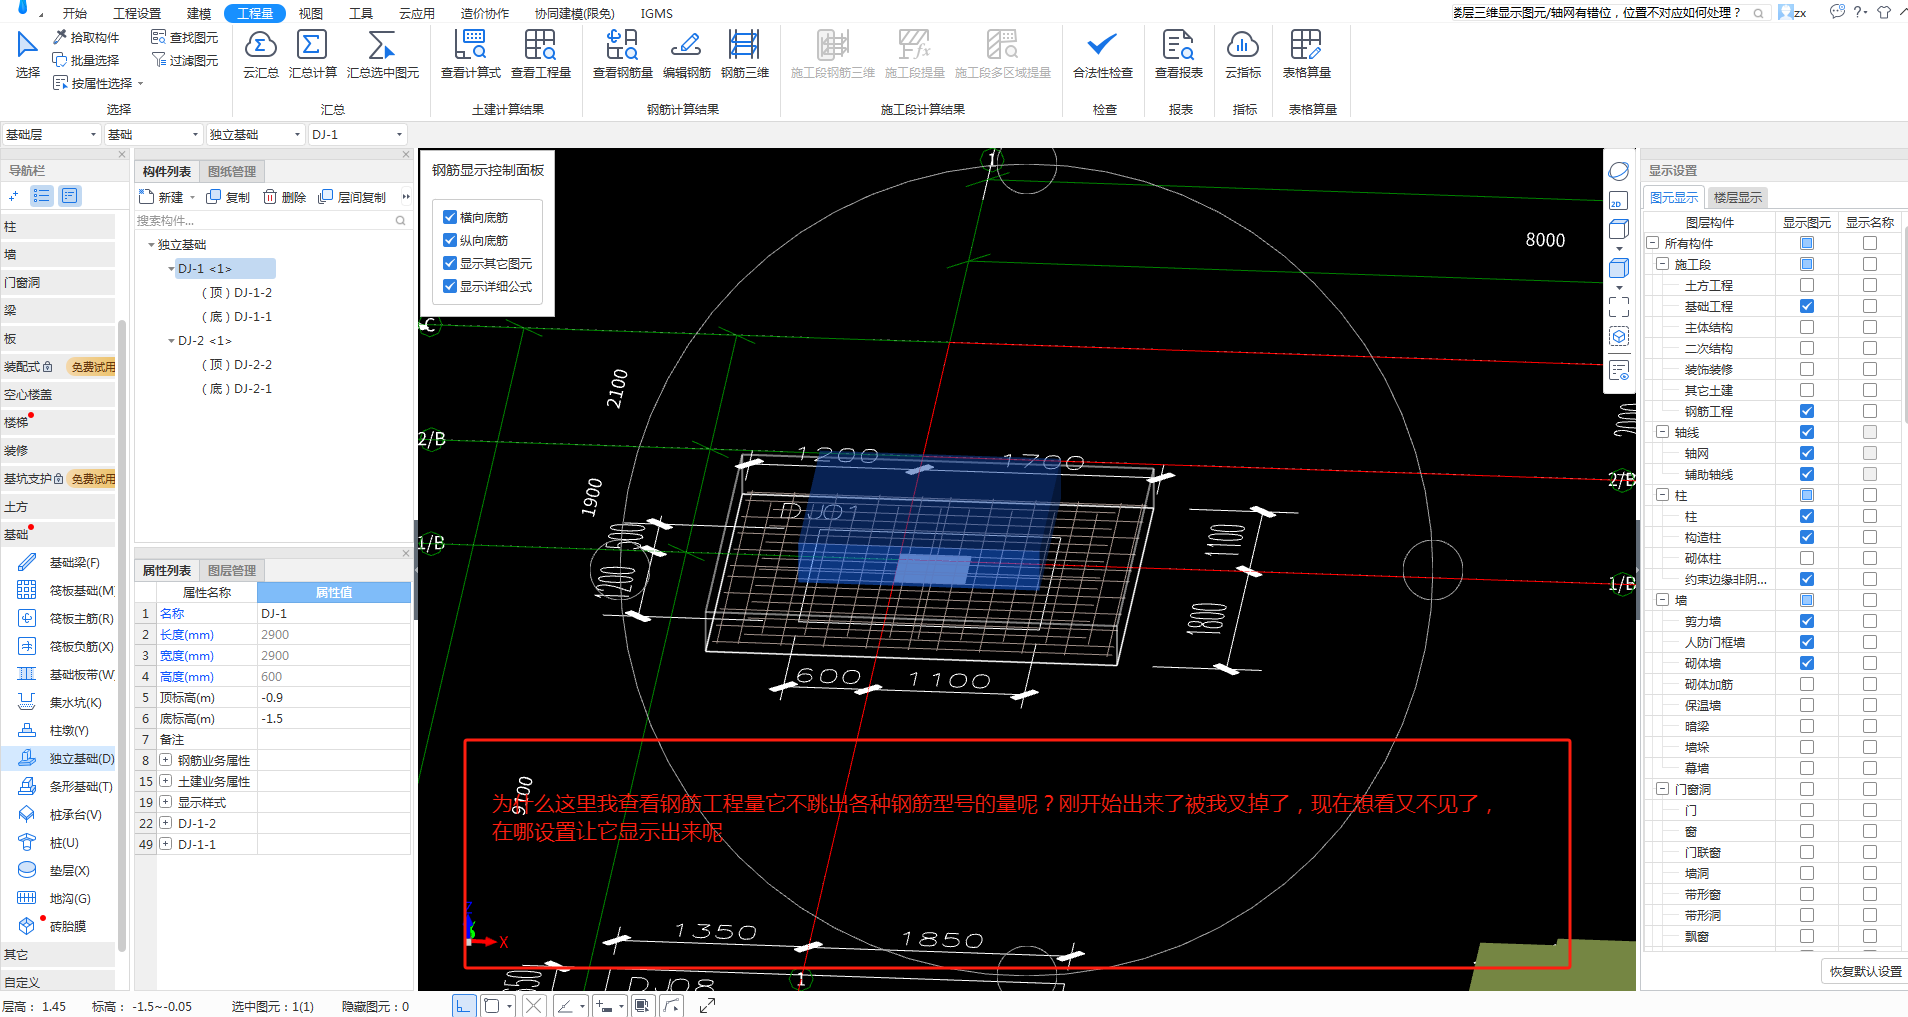This screenshot has height=1017, width=1908.
Task: Click 恢复默认设置 button
Action: pos(1865,971)
